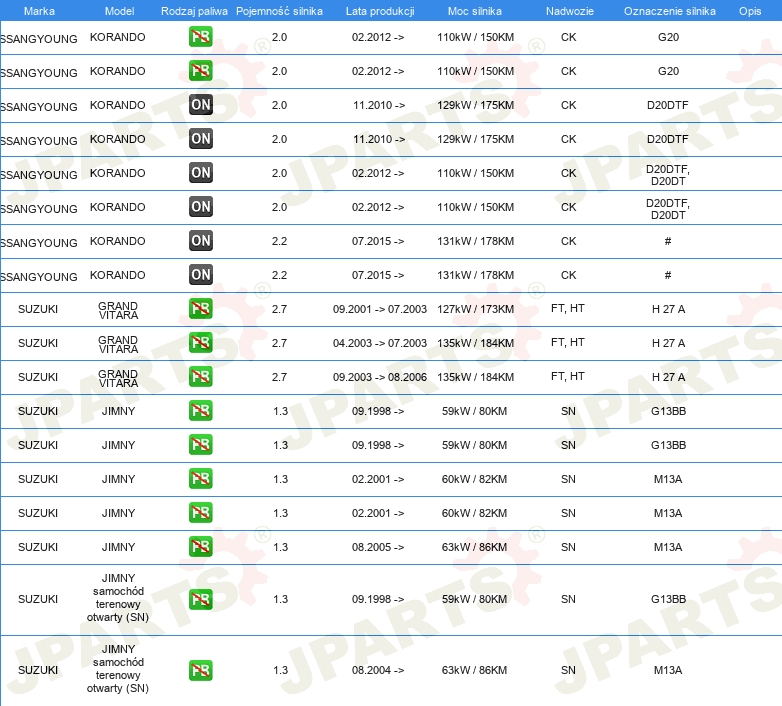This screenshot has width=782, height=706.
Task: Click the PB icon for Jimny open off-road 08.2004
Action: [x=201, y=670]
